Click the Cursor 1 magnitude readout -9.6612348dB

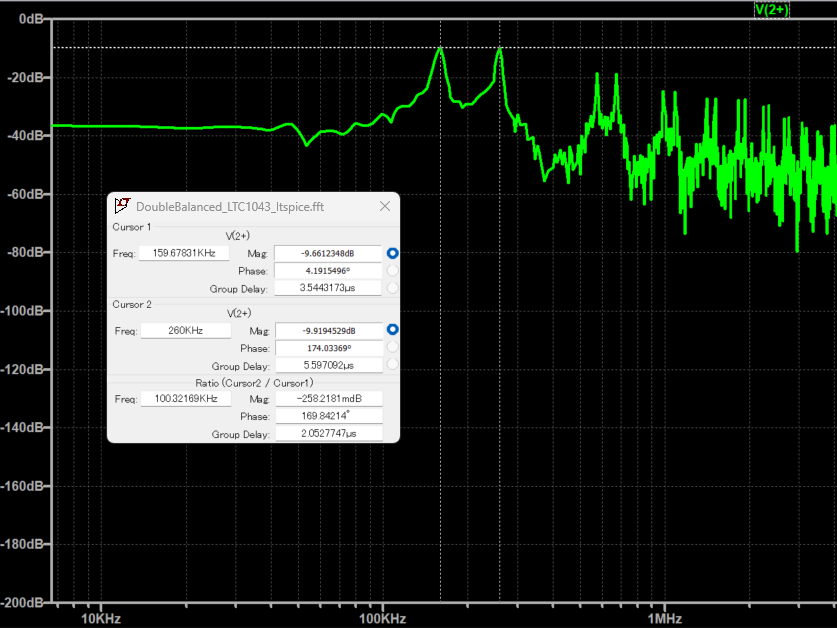point(328,253)
